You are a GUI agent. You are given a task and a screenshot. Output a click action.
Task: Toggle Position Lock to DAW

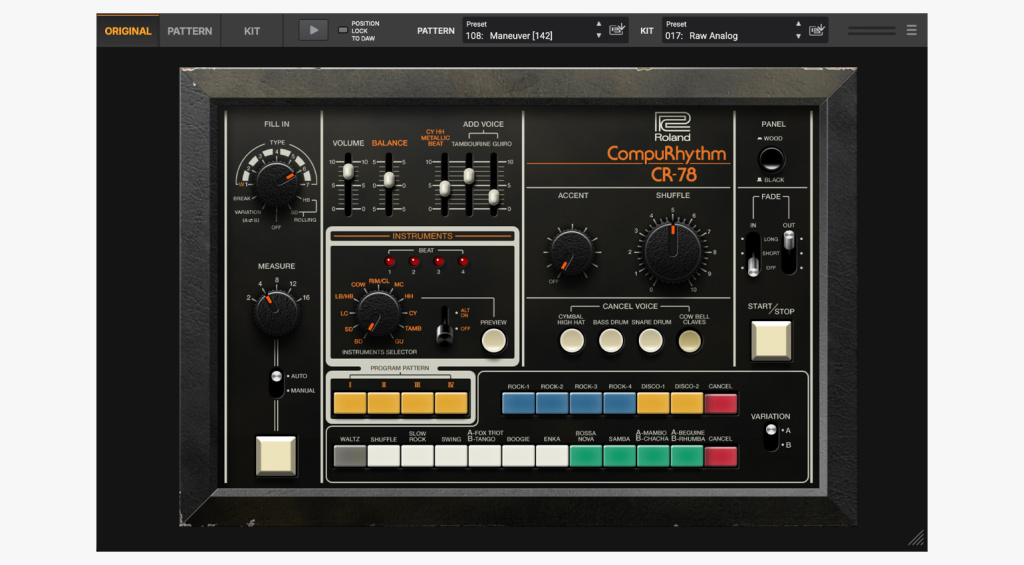coord(342,30)
